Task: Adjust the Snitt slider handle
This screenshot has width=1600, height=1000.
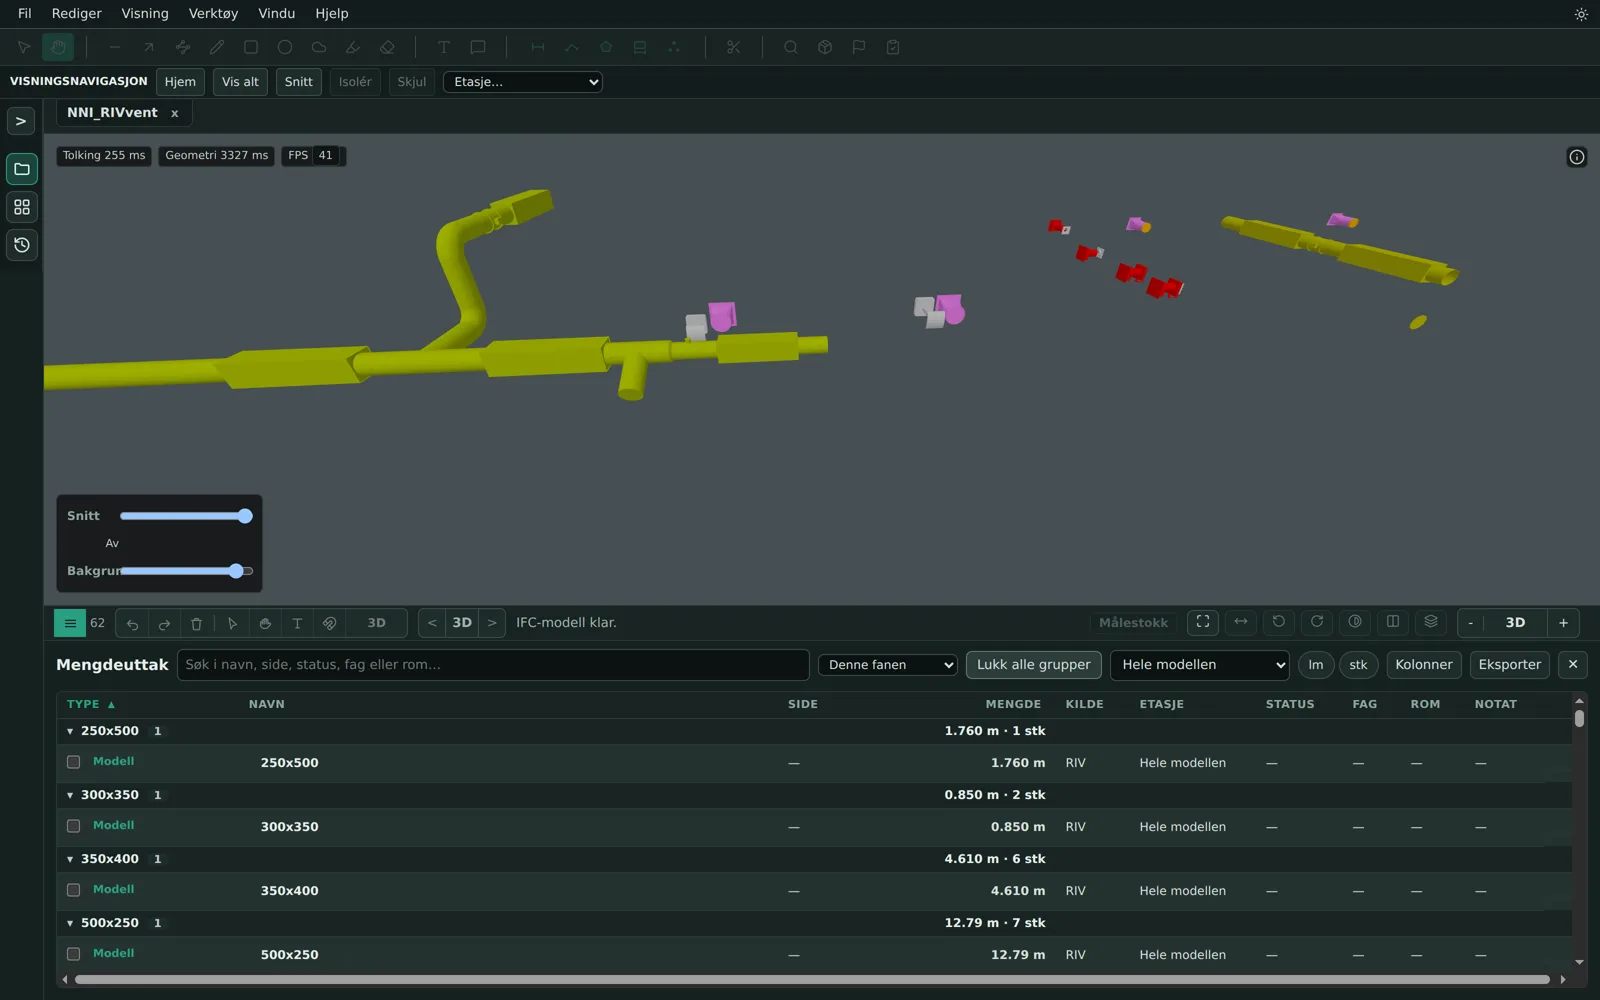Action: coord(245,516)
